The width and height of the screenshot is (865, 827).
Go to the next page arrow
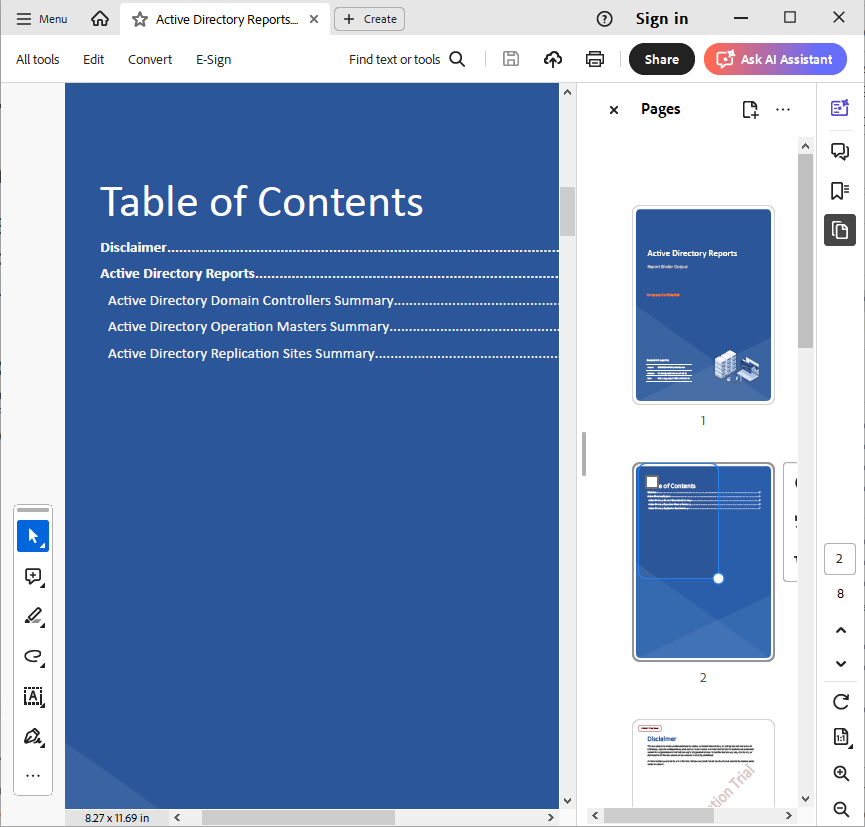841,664
